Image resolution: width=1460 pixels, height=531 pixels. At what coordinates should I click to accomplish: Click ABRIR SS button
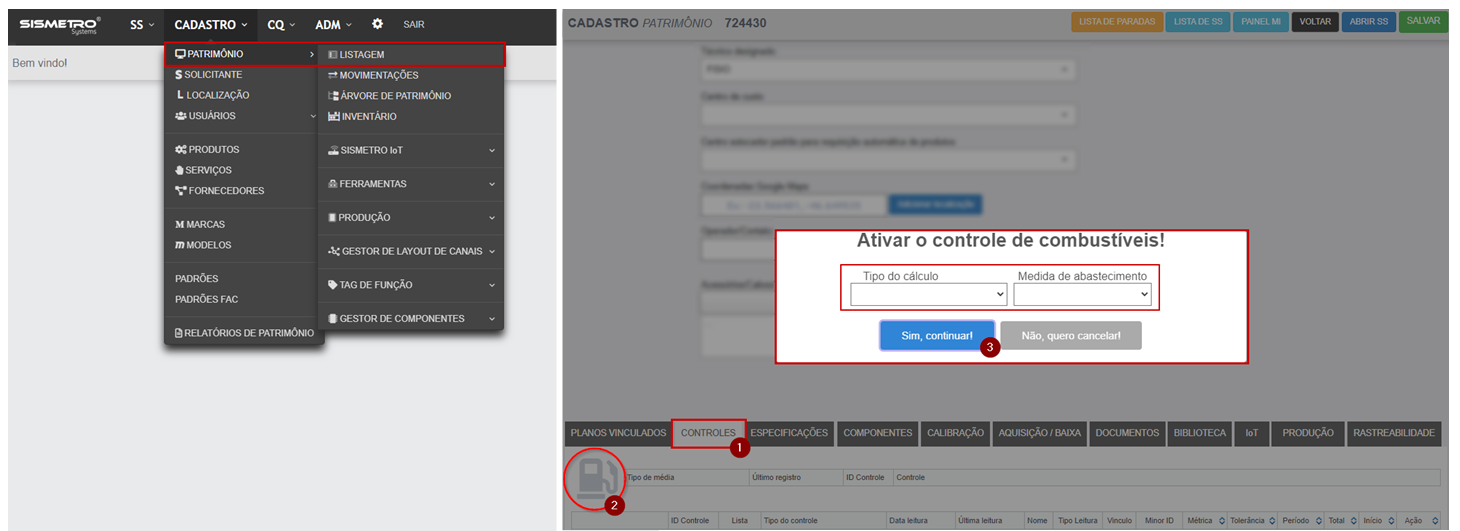click(x=1369, y=21)
